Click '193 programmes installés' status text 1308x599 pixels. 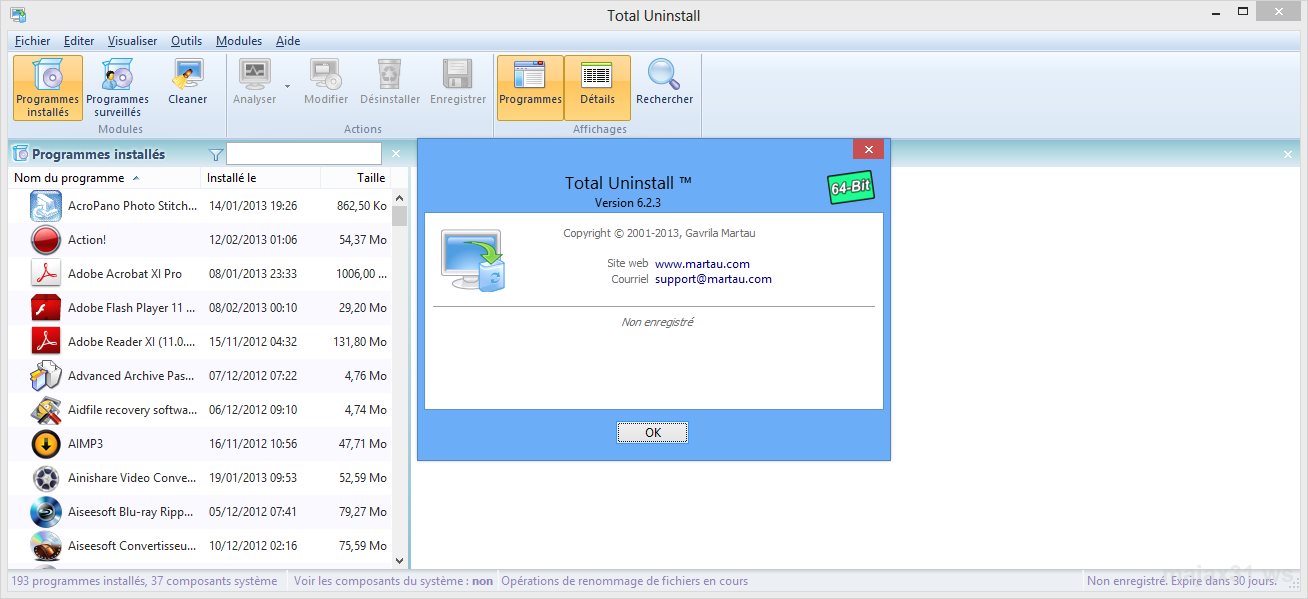[x=145, y=581]
